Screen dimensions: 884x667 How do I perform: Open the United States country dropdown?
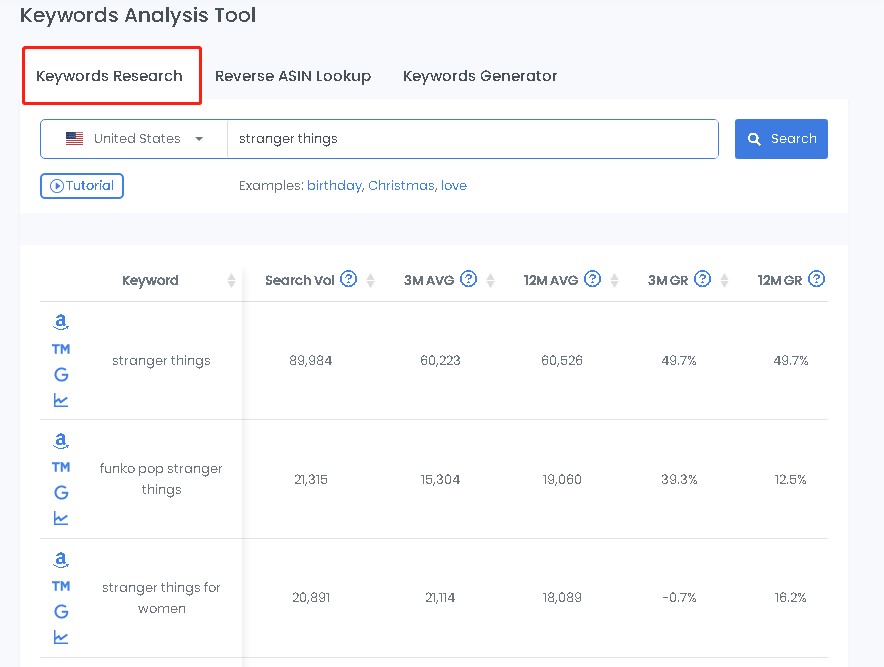pos(134,139)
